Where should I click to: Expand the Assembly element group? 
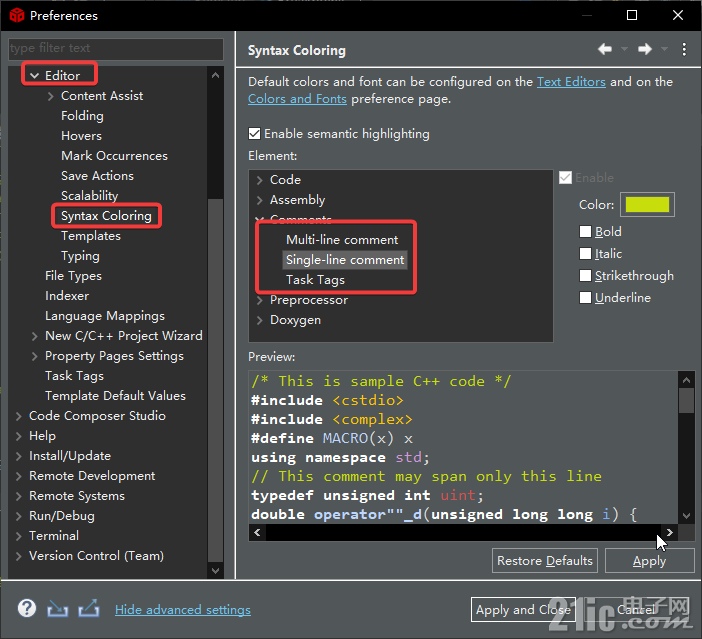tap(260, 200)
